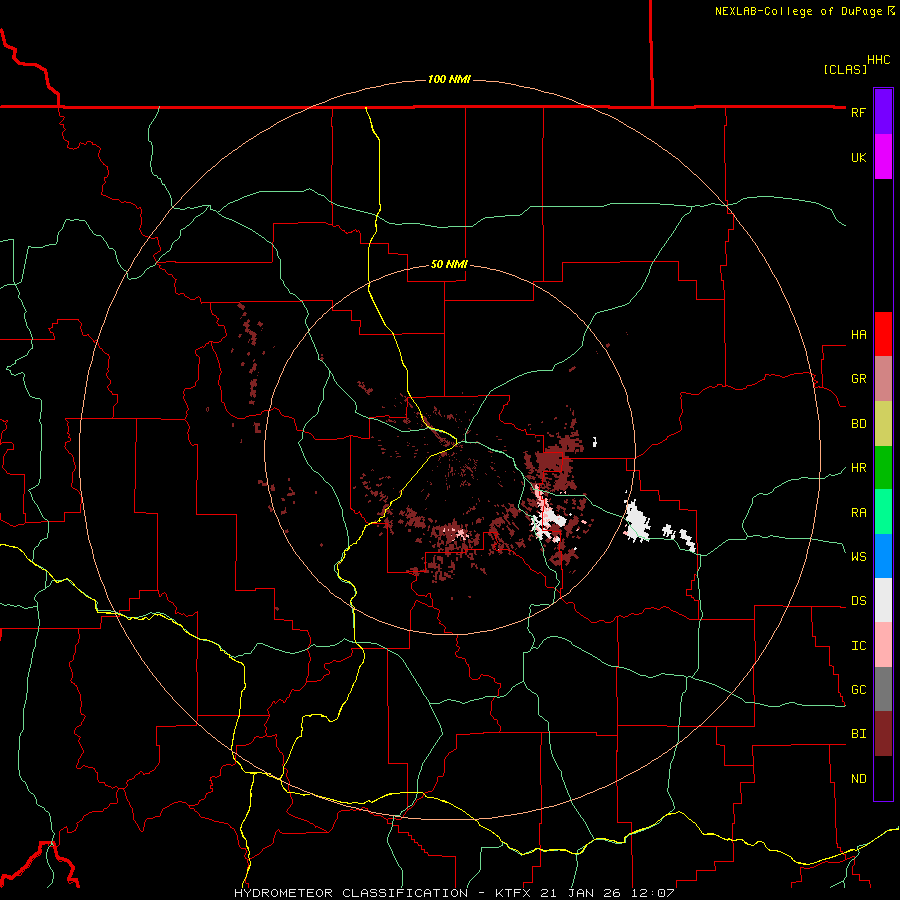Click the IC legend label
This screenshot has width=900, height=900.
(858, 646)
